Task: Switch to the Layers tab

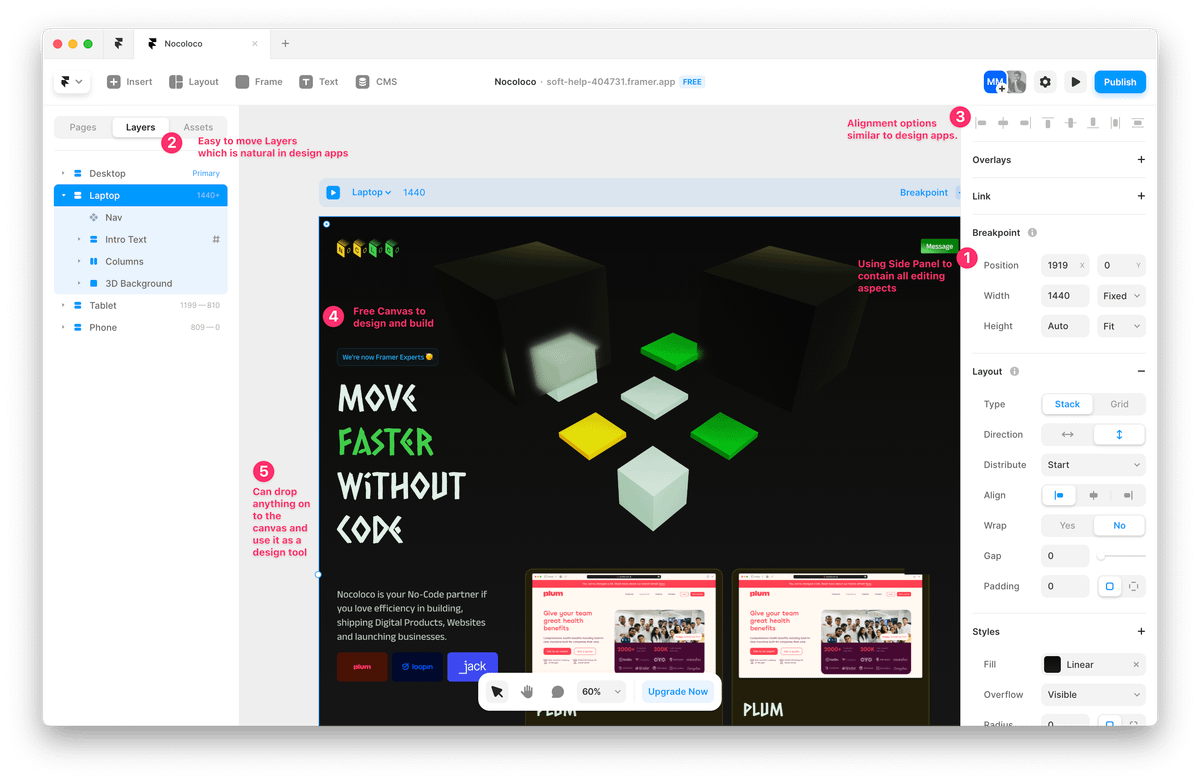Action: tap(140, 127)
